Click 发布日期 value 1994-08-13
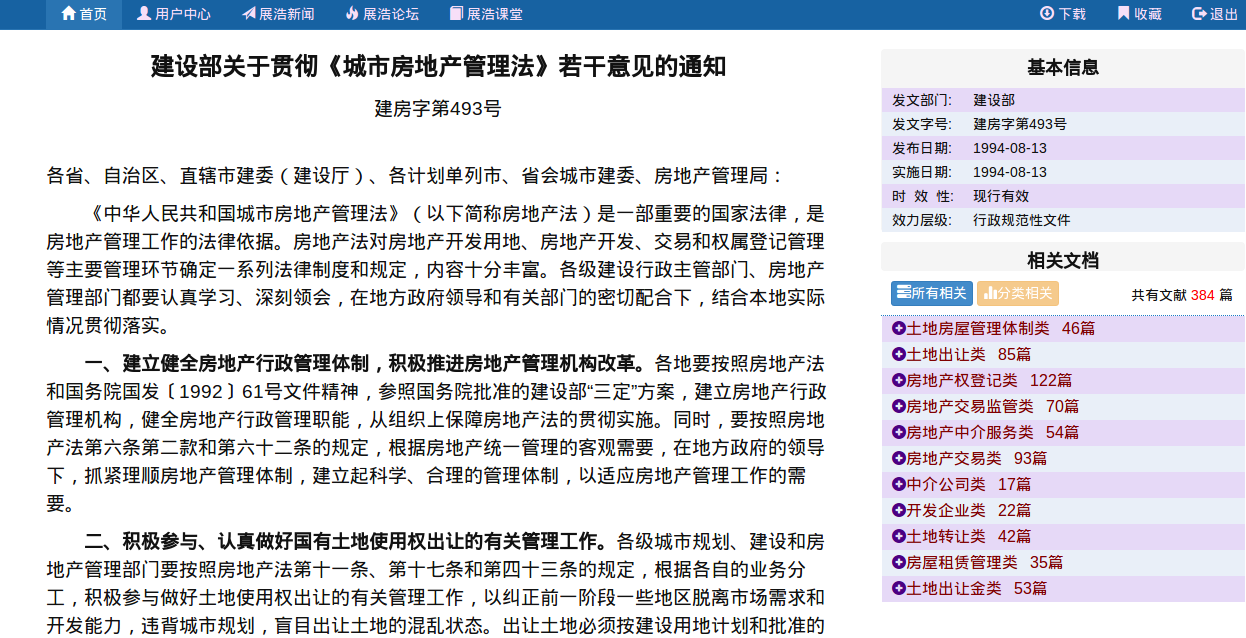Image resolution: width=1246 pixels, height=638 pixels. pos(1010,148)
